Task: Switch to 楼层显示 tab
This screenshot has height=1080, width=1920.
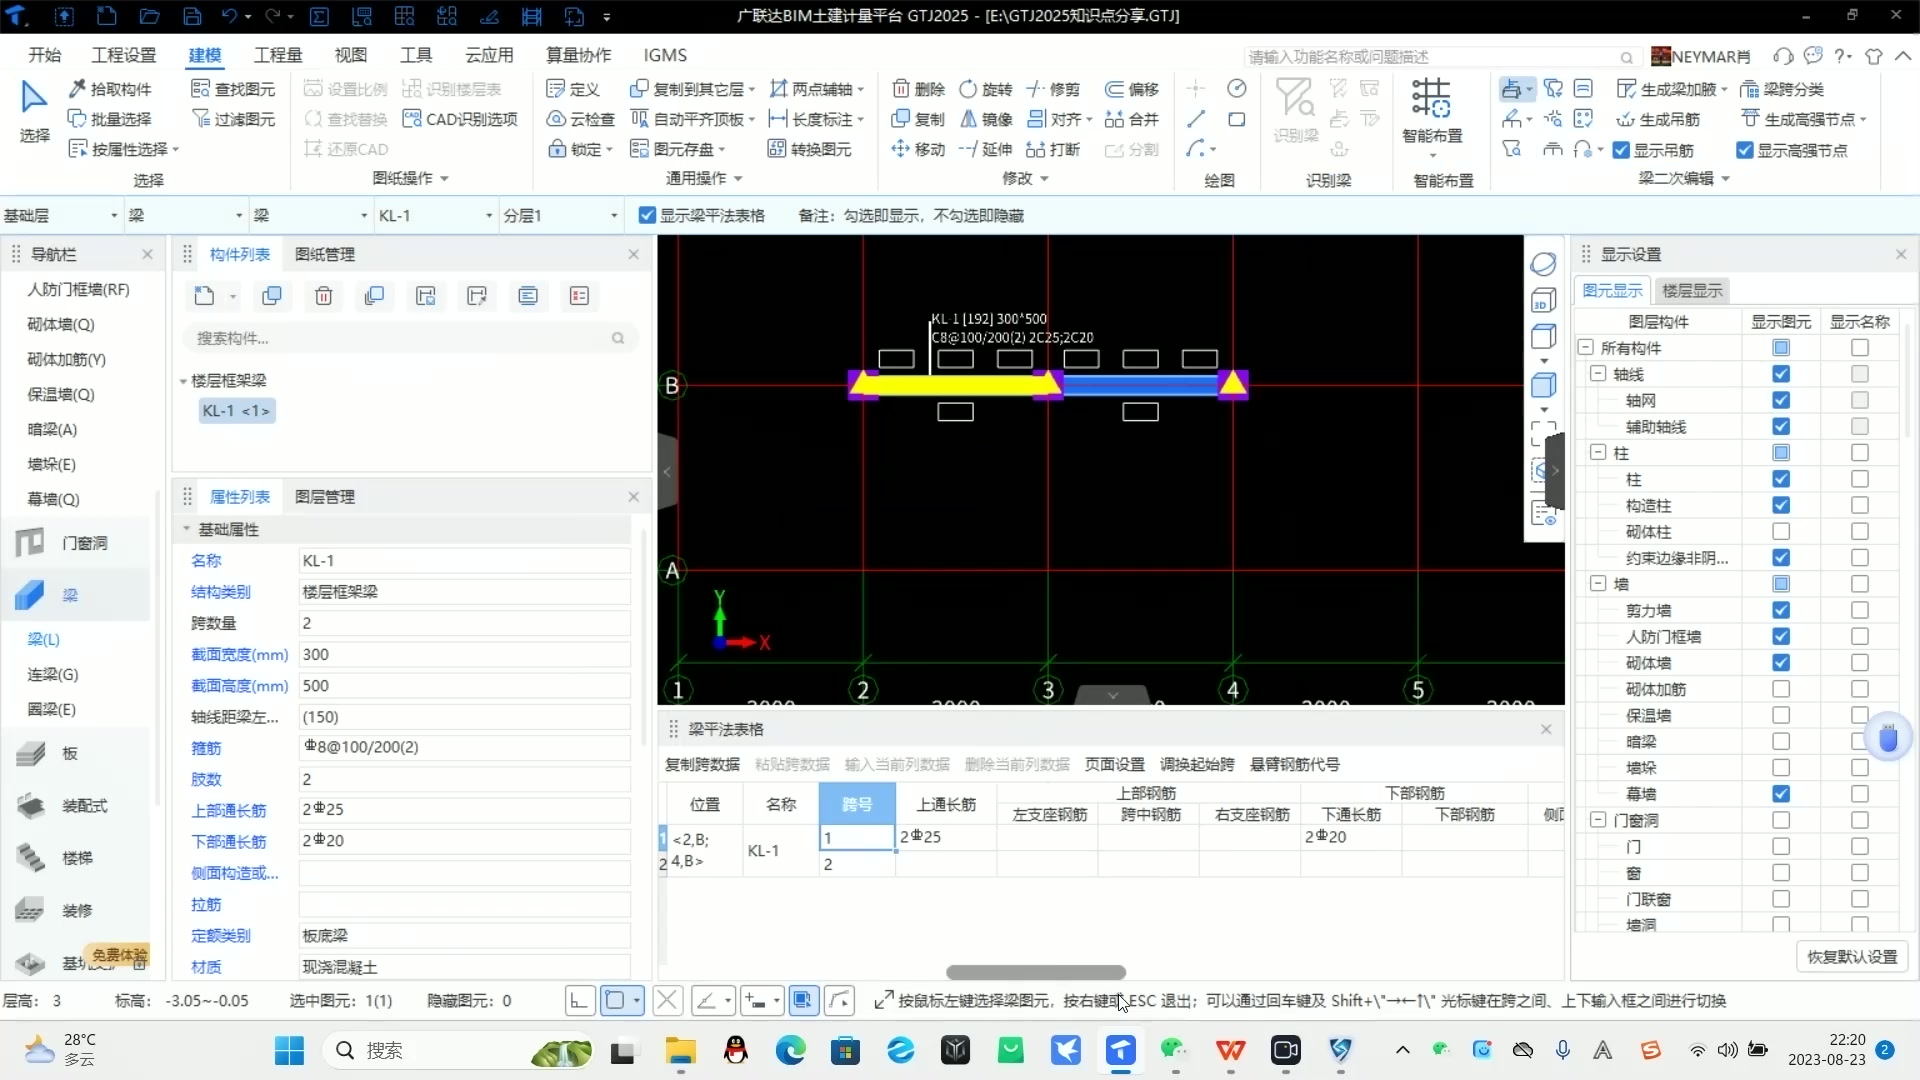Action: (x=1691, y=290)
